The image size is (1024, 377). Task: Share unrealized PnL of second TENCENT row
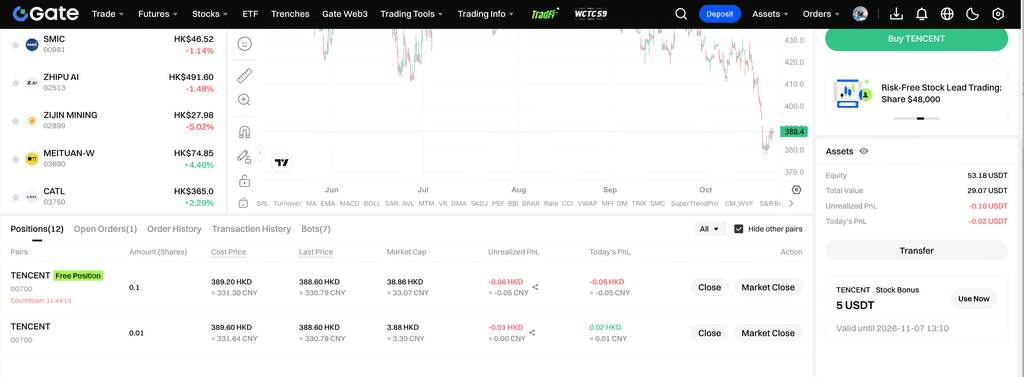pos(532,333)
